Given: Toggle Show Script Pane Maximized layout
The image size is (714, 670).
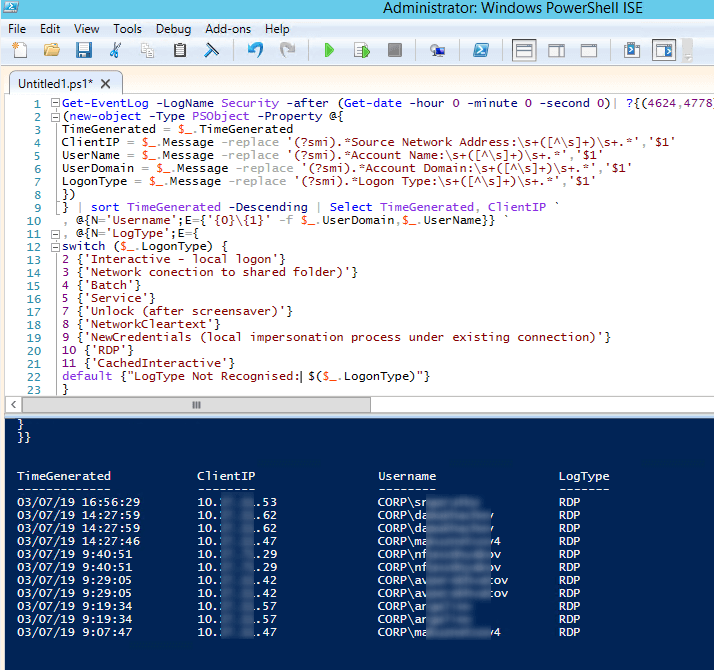Looking at the screenshot, I should tap(590, 50).
